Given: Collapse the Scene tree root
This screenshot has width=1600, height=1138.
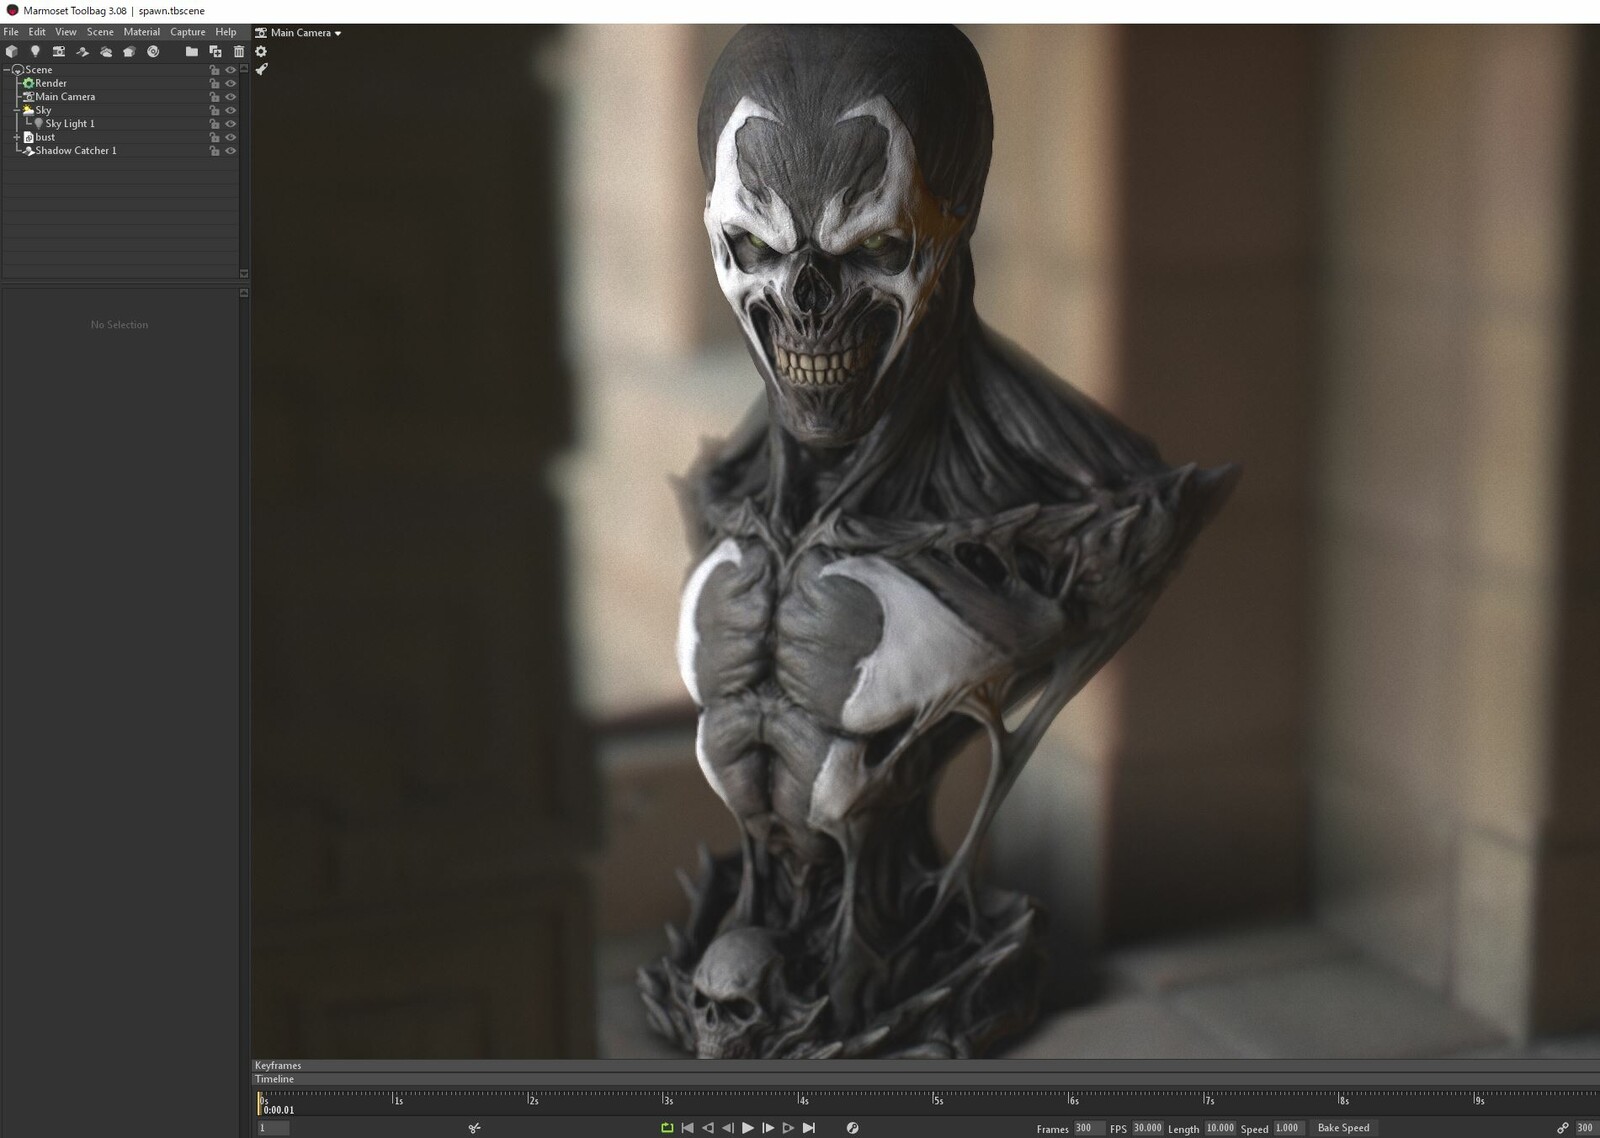Looking at the screenshot, I should pos(6,70).
